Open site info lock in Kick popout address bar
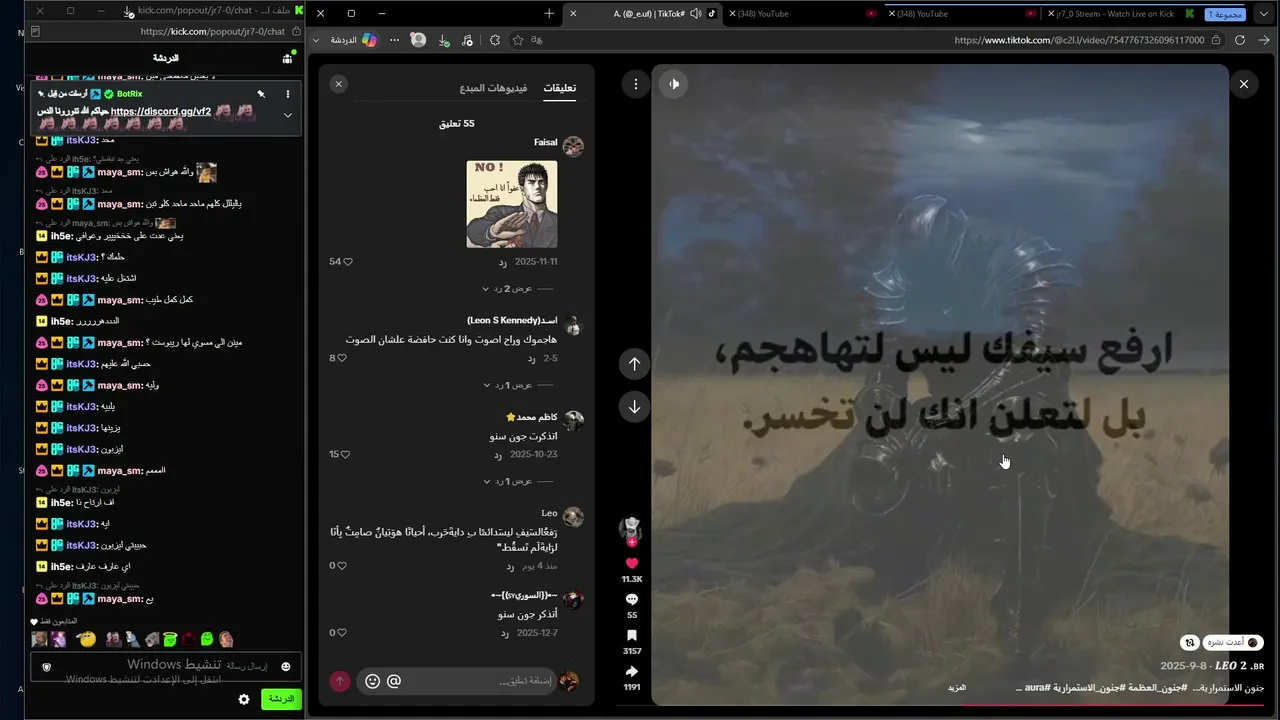The width and height of the screenshot is (1280, 720). point(296,32)
